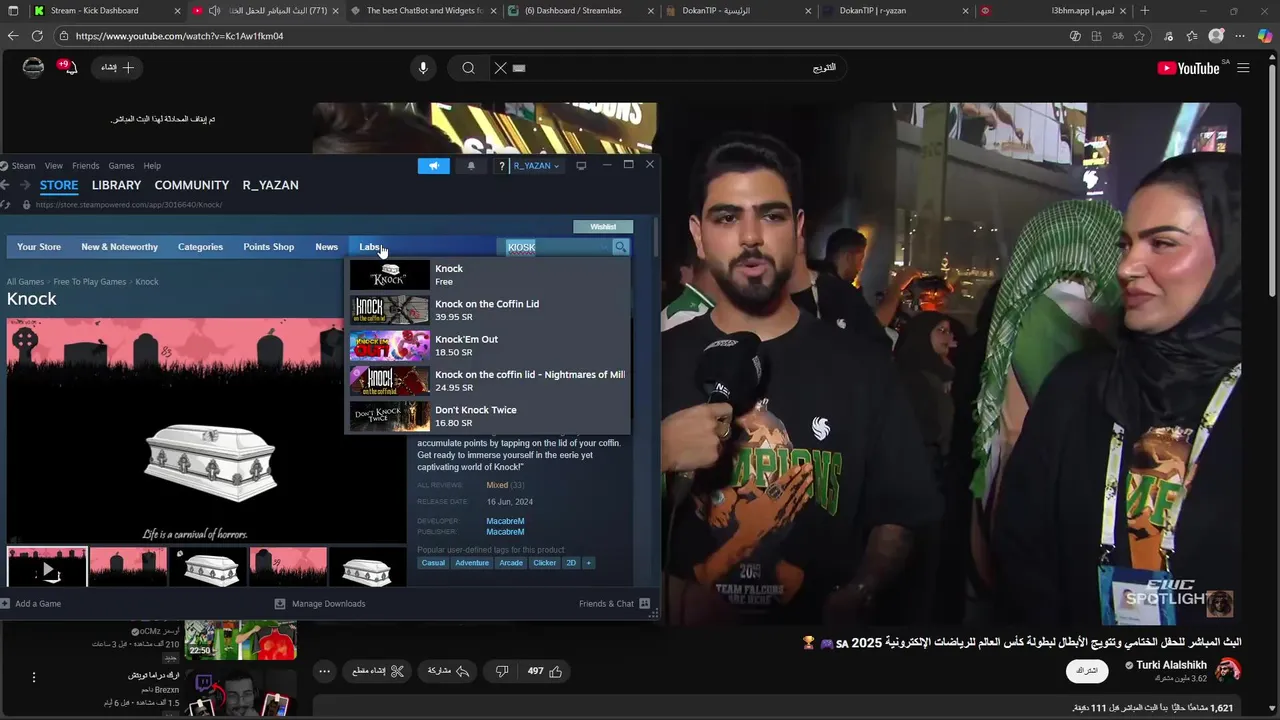The image size is (1280, 720).
Task: Click All Games breadcrumb link
Action: [25, 282]
